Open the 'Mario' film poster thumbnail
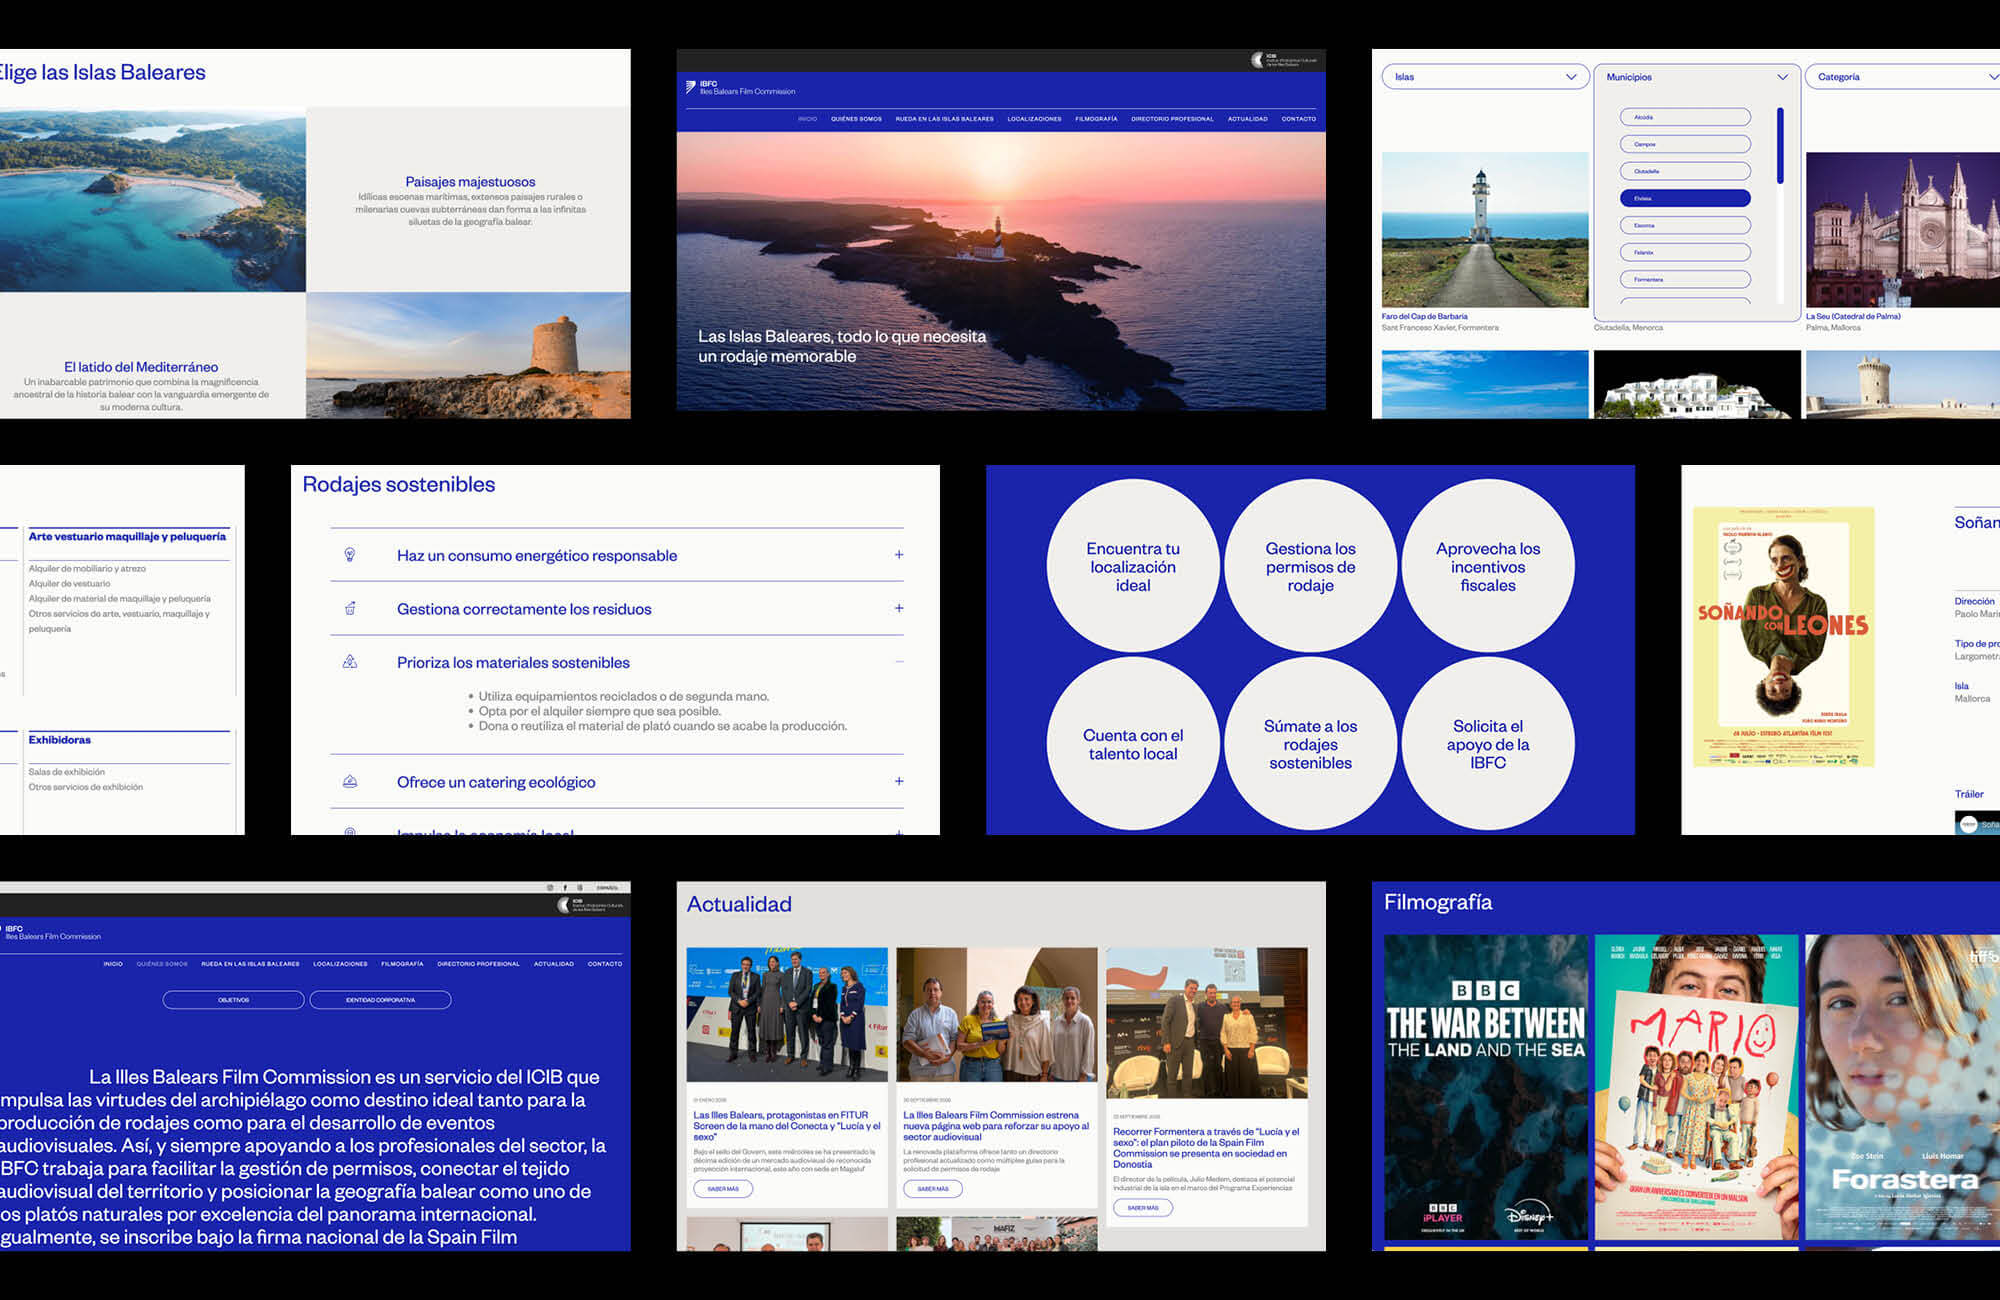 click(x=1695, y=1087)
